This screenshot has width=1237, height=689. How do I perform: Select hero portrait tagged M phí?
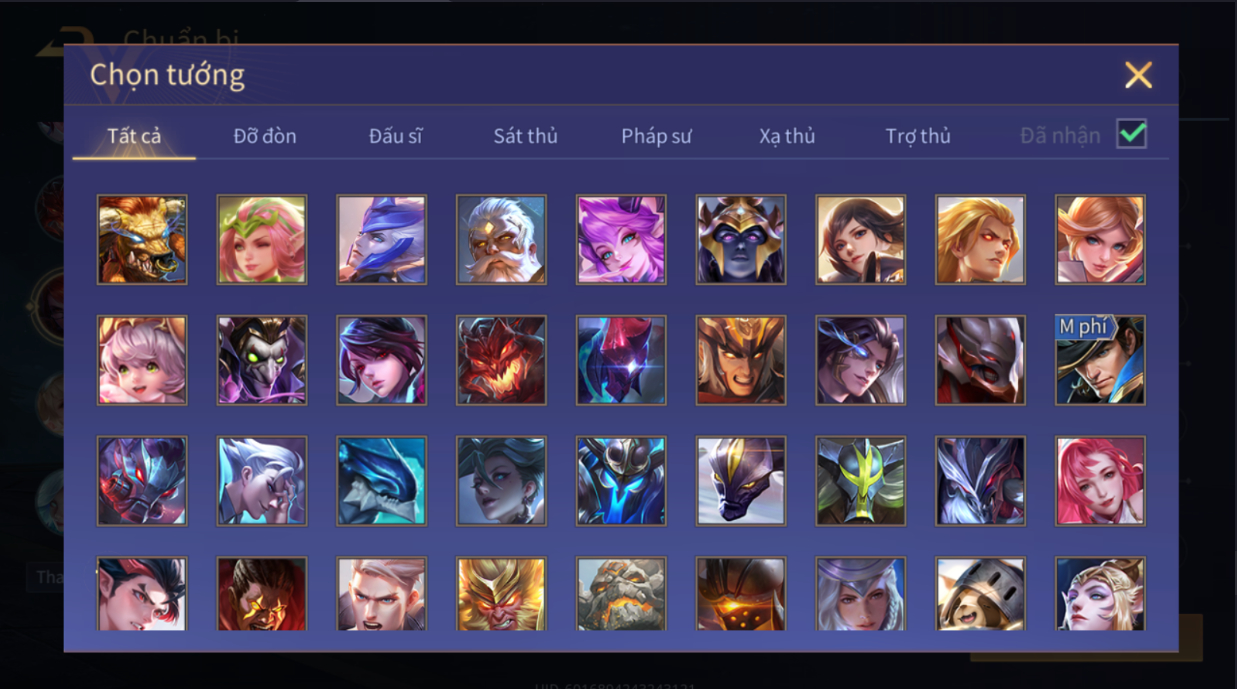click(x=1100, y=360)
